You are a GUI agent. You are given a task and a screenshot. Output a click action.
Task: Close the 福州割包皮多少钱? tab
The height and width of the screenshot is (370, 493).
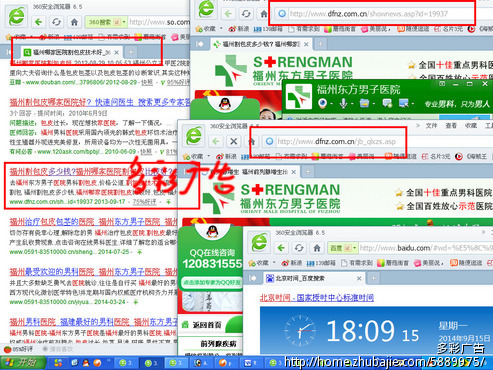coord(306,44)
